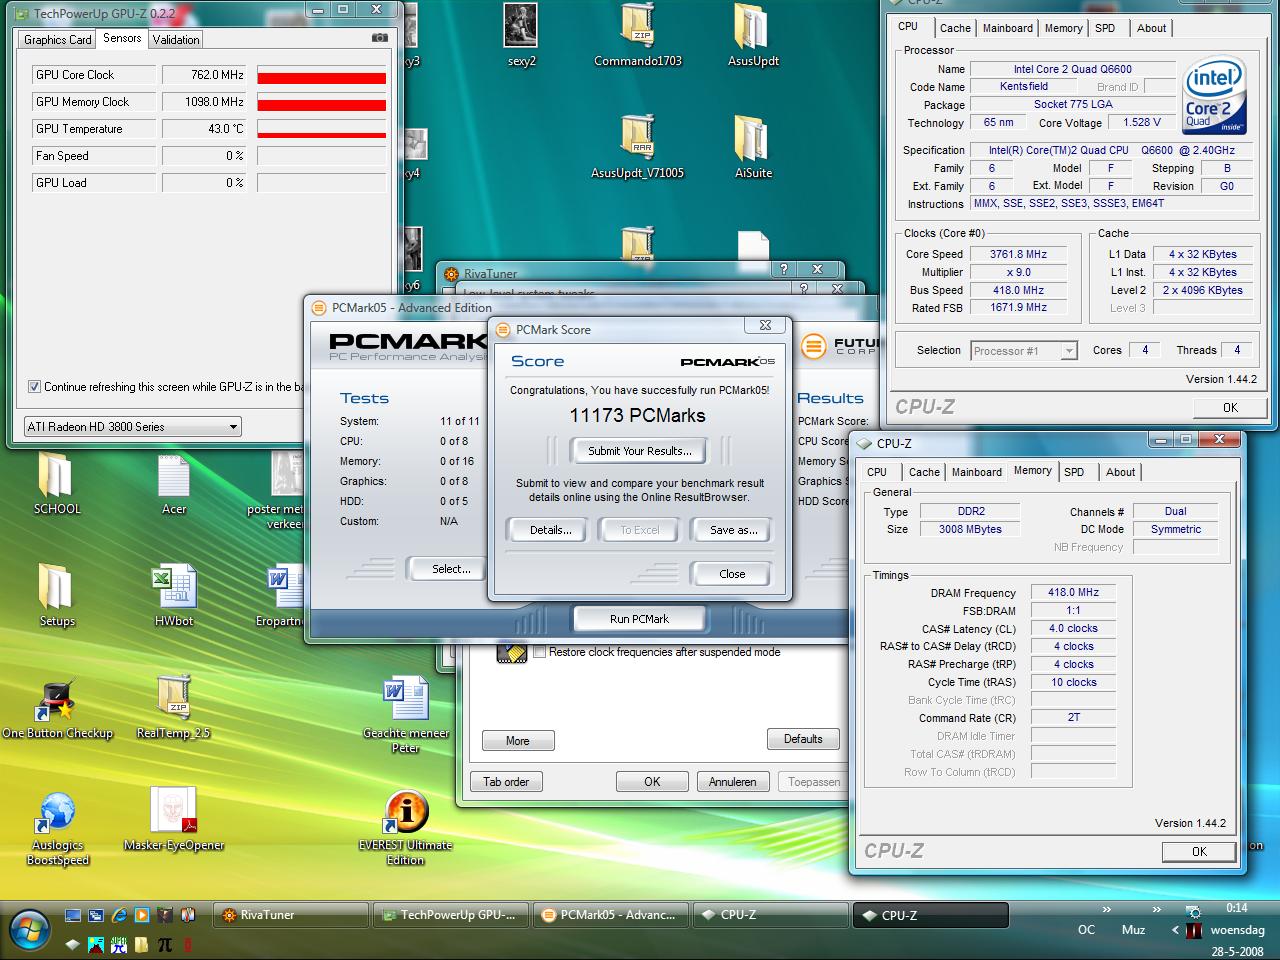
Task: Select the AsusUpdt_V71005 RAR archive icon
Action: click(638, 147)
